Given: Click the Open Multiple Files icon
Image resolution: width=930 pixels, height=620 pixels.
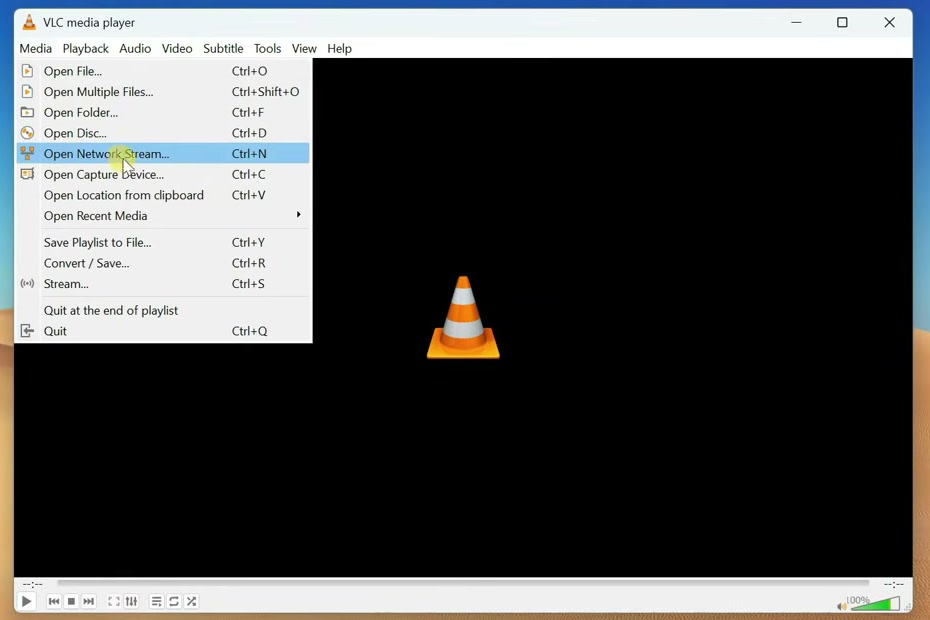Looking at the screenshot, I should 27,91.
